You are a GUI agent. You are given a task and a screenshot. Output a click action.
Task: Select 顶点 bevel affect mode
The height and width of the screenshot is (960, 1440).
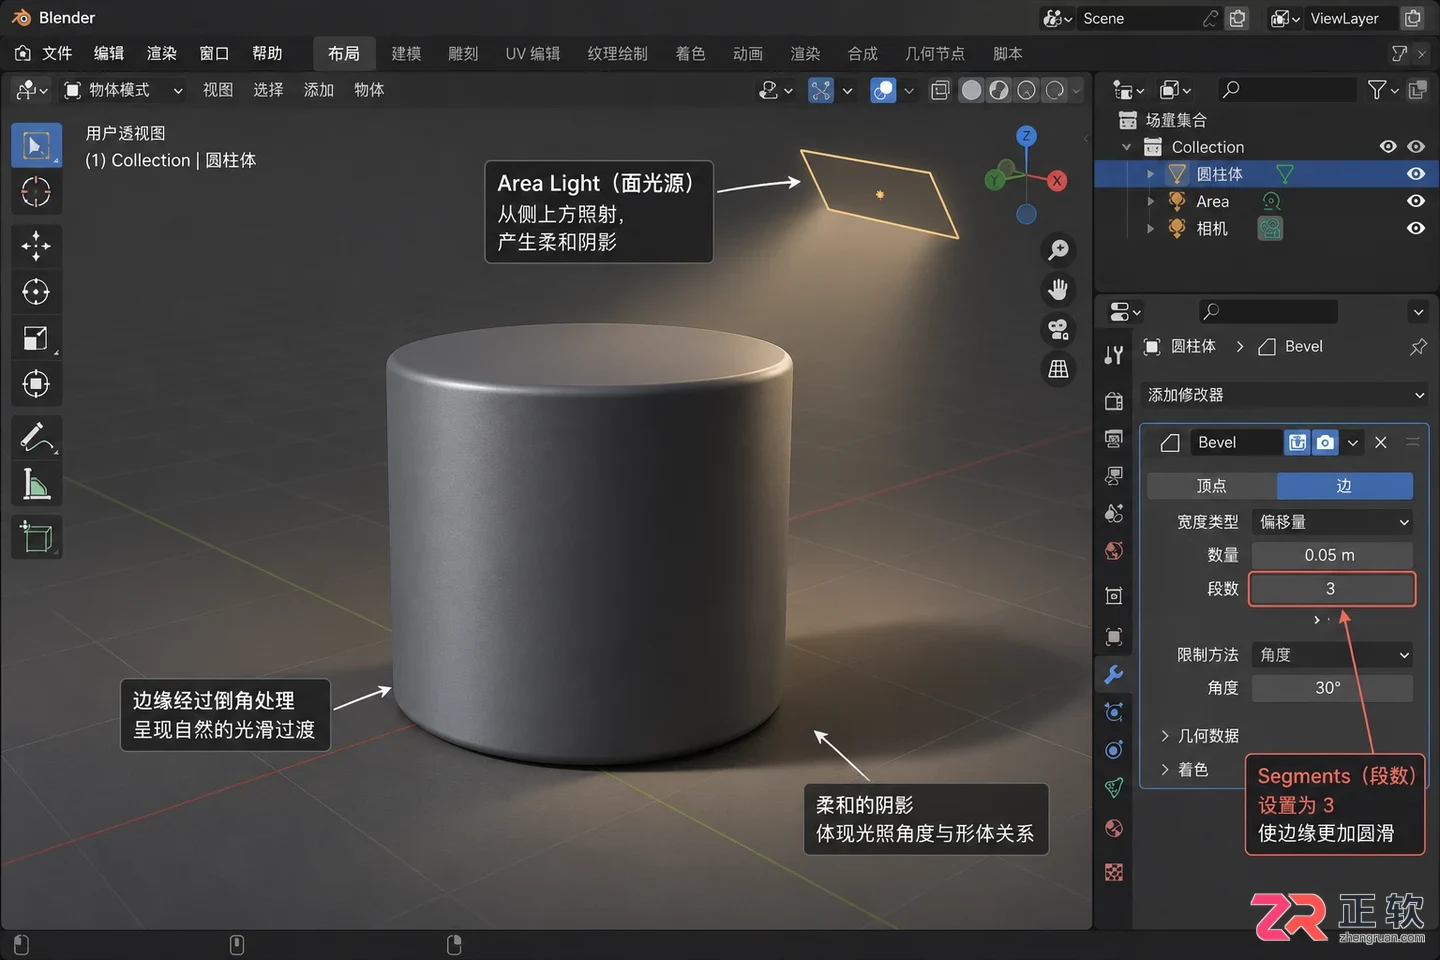[x=1212, y=486]
